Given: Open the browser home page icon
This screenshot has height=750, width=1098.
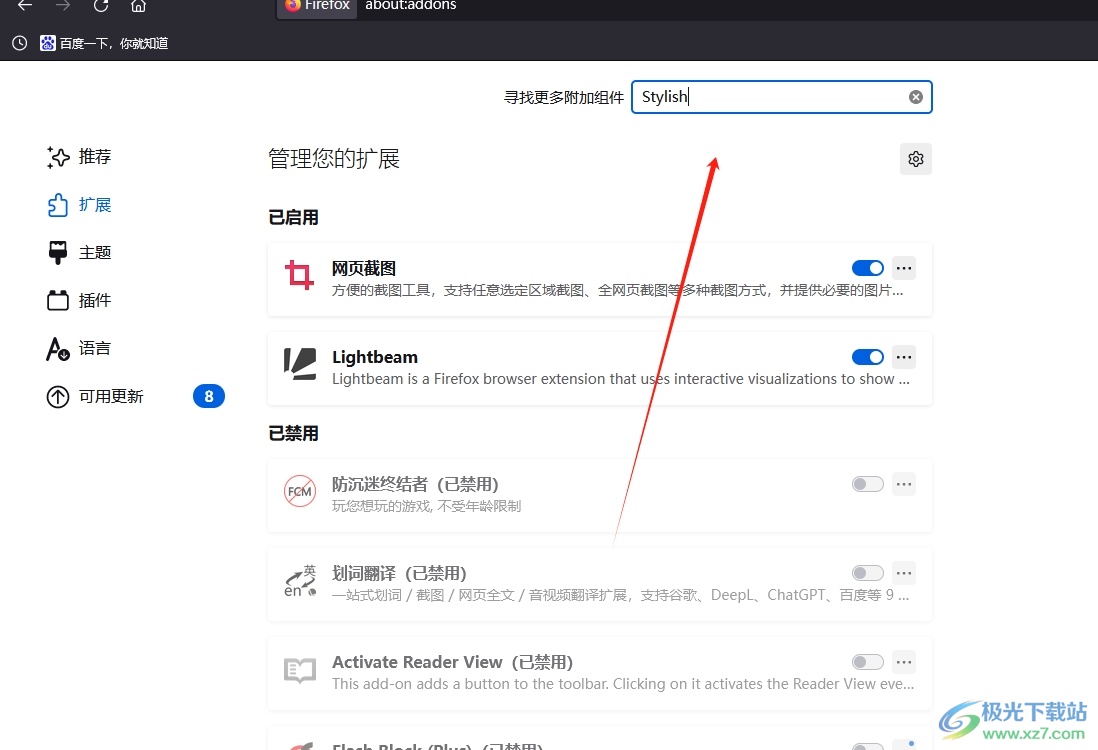Looking at the screenshot, I should tap(139, 6).
